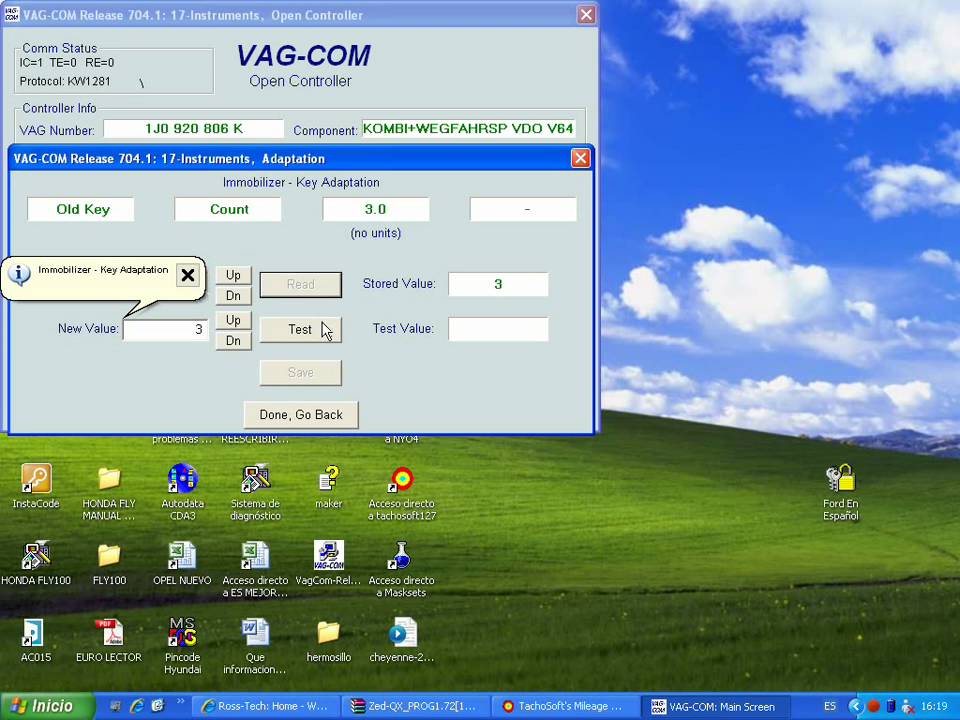This screenshot has height=720, width=960.
Task: Open the AC015 desktop shortcut
Action: coord(36,640)
